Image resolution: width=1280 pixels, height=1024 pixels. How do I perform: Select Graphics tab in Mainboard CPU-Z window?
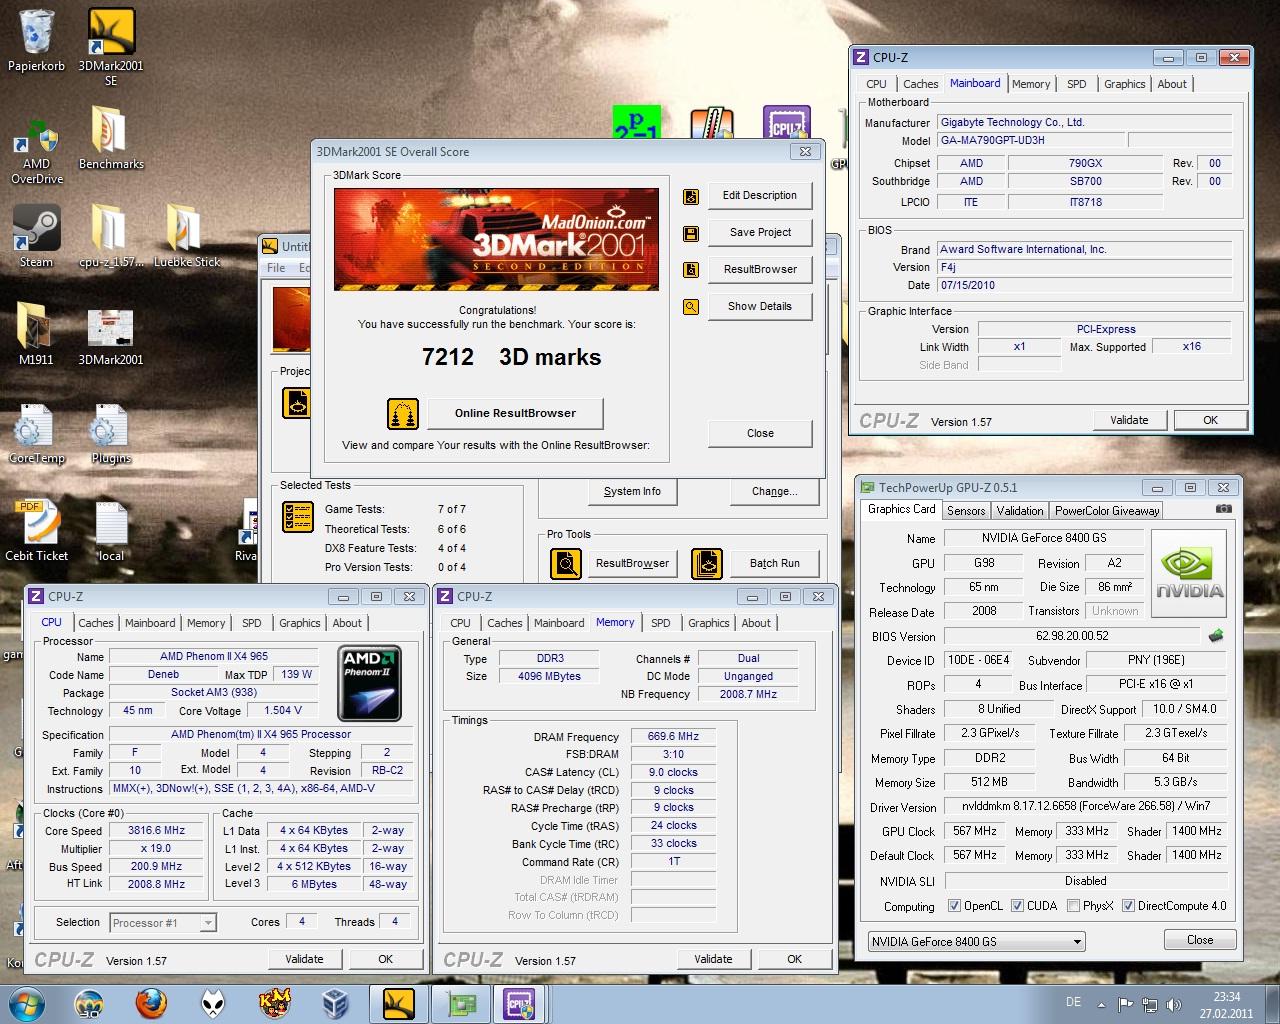[x=1124, y=84]
